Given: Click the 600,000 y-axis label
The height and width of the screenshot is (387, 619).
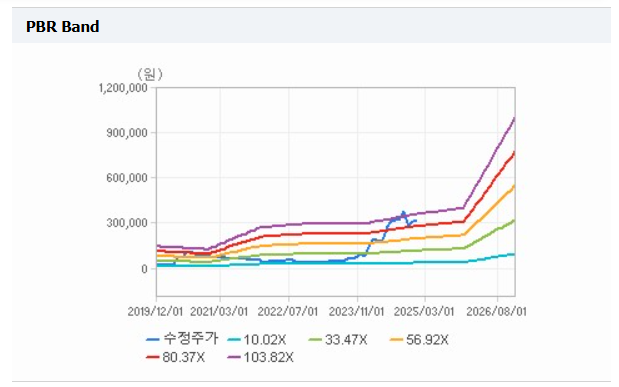Looking at the screenshot, I should 127,178.
